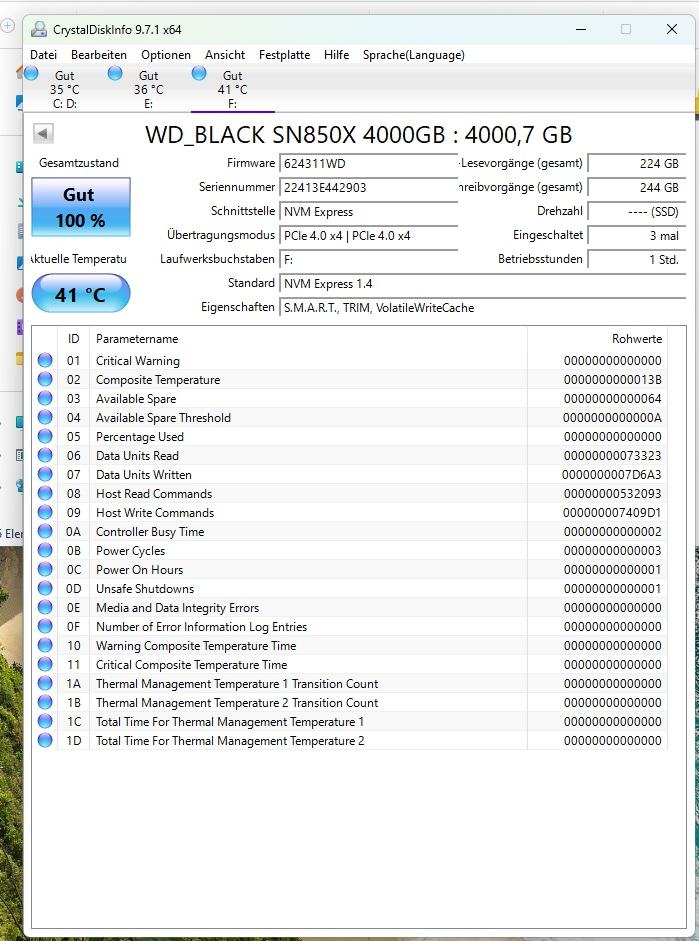Viewport: 699px width, 941px height.
Task: Select Controller Busy Time parameter name
Action: pyautogui.click(x=150, y=532)
